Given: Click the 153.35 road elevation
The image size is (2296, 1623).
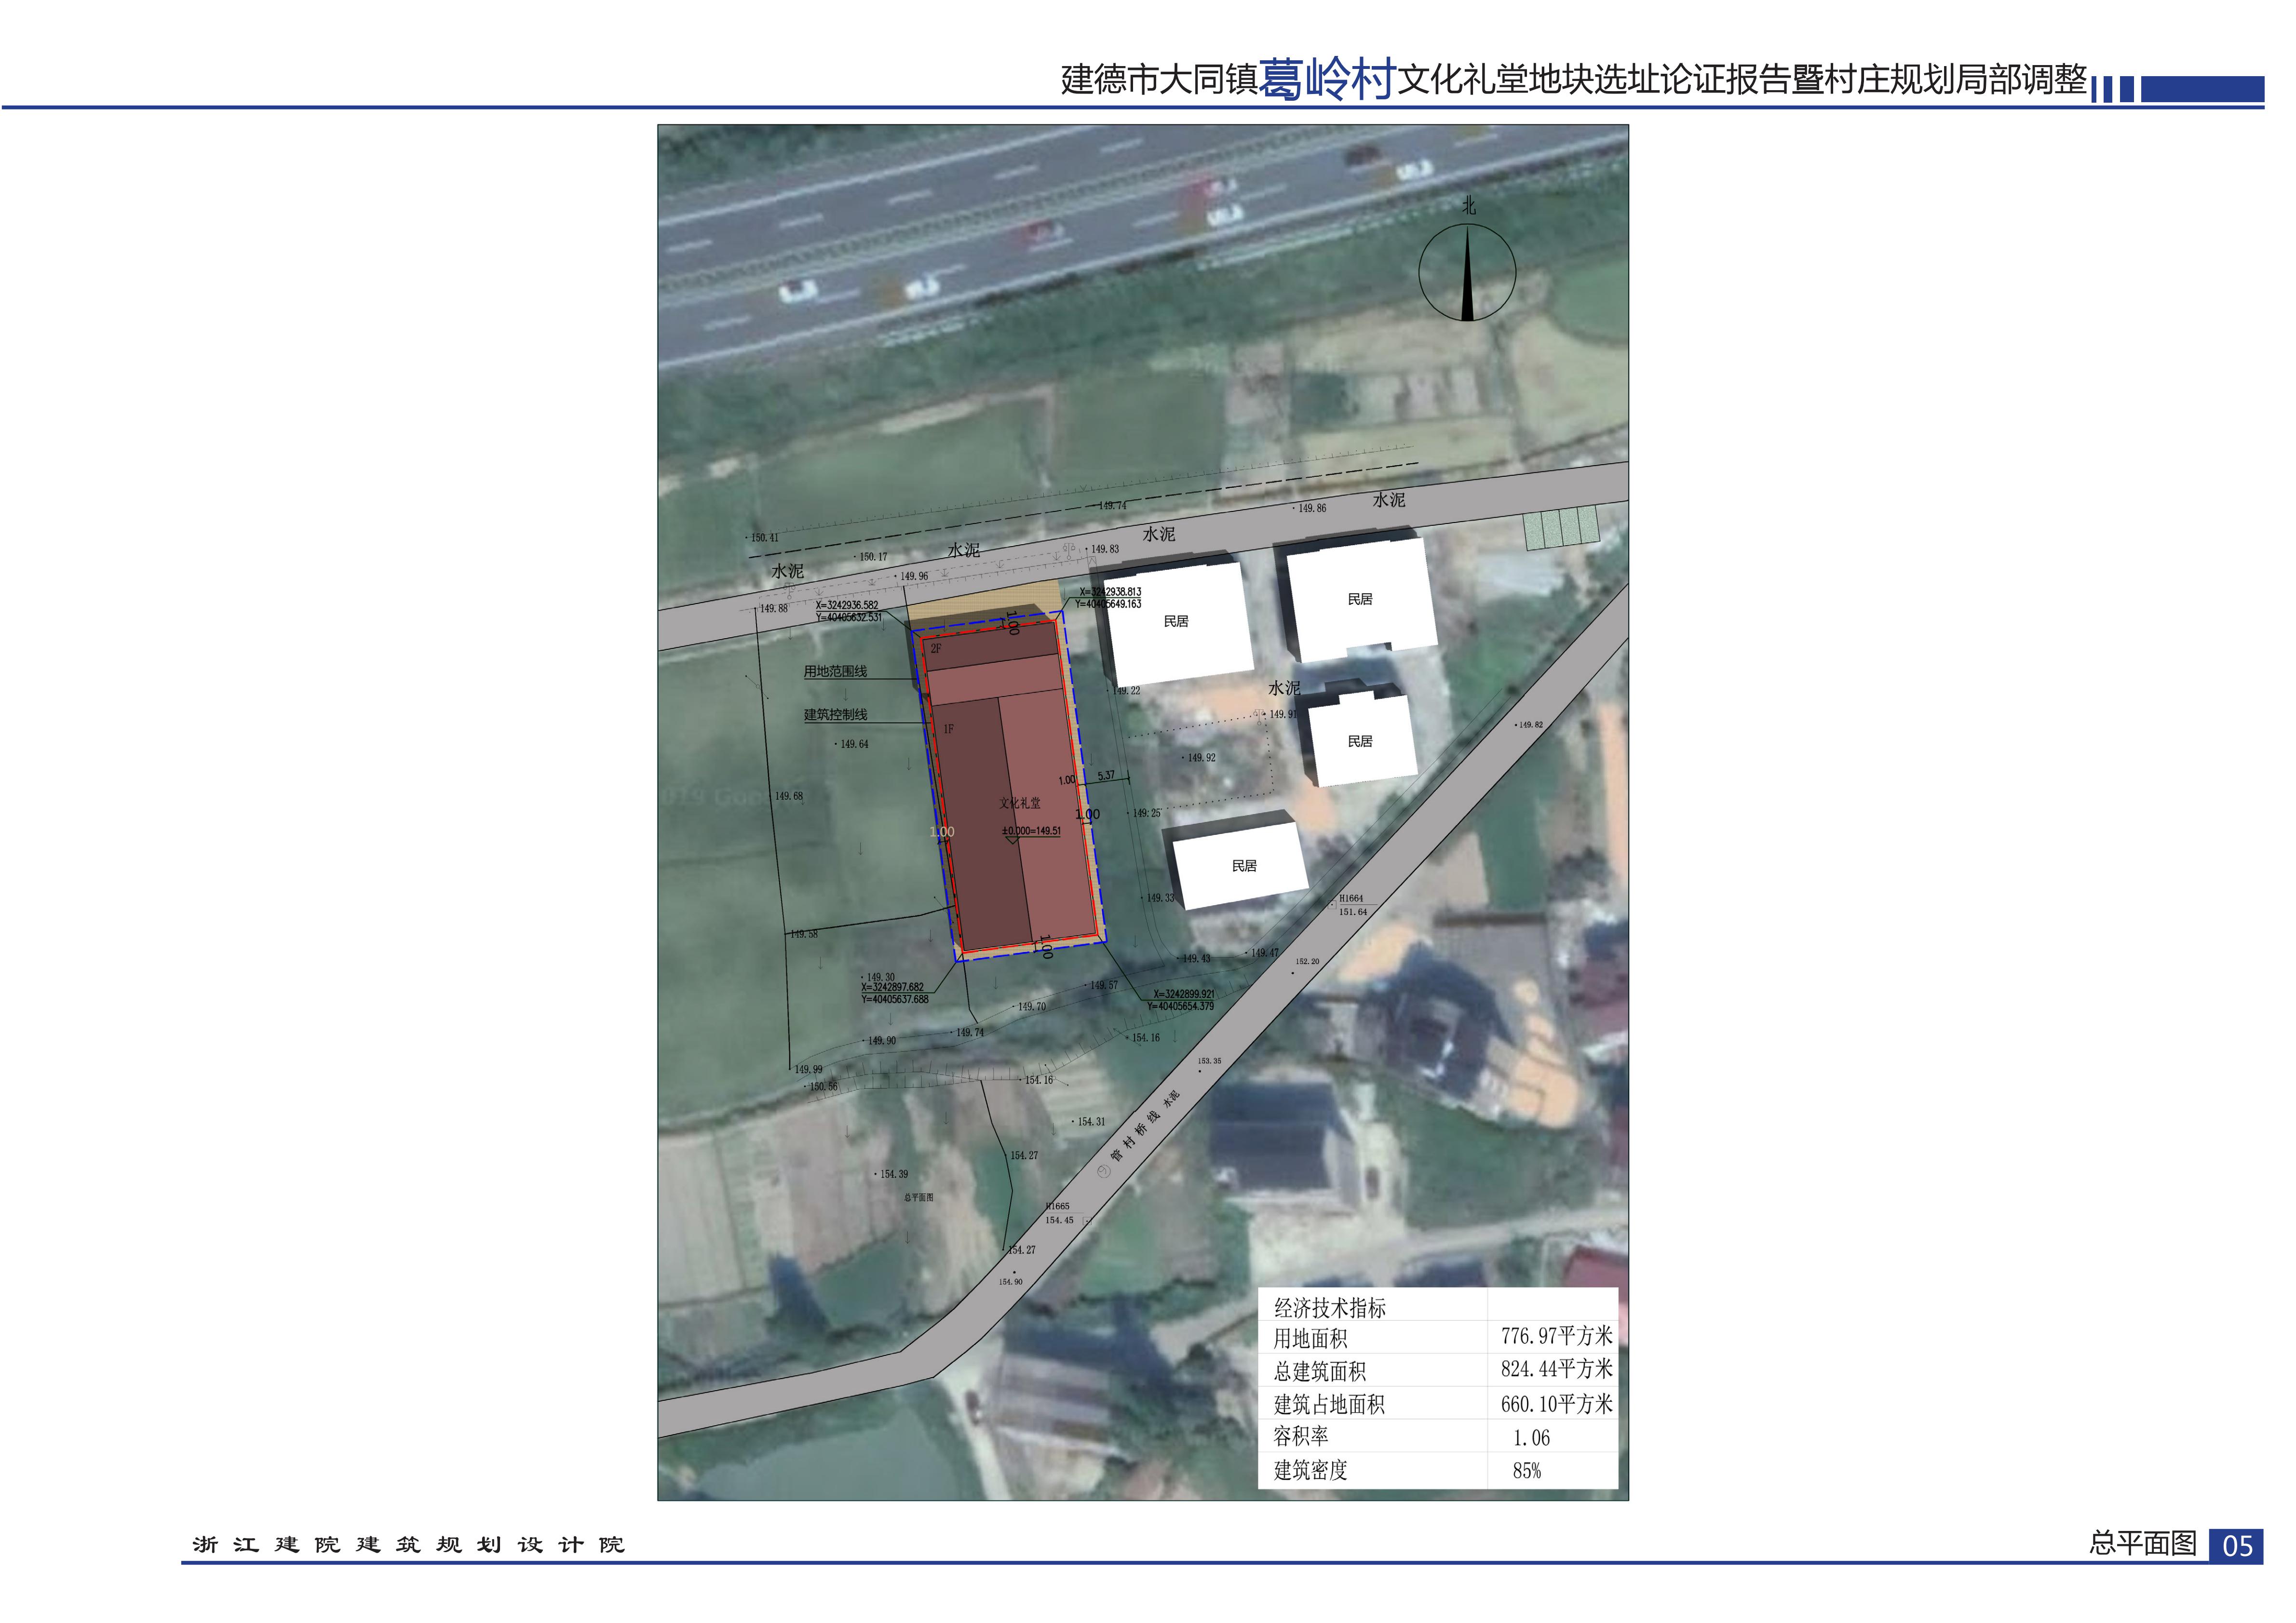Looking at the screenshot, I should [x=1209, y=1061].
